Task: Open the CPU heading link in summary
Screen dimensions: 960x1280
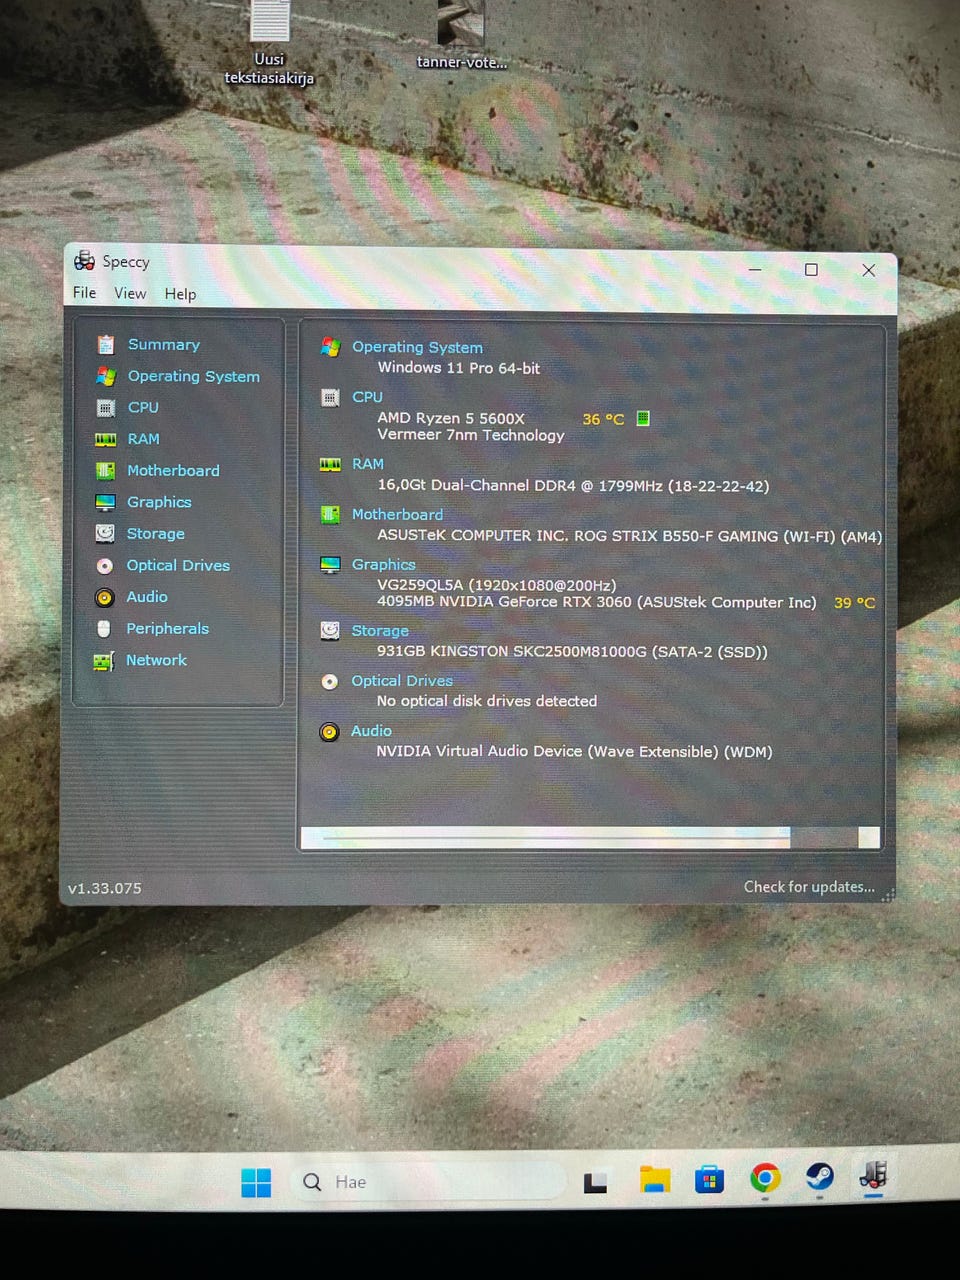Action: pos(367,397)
